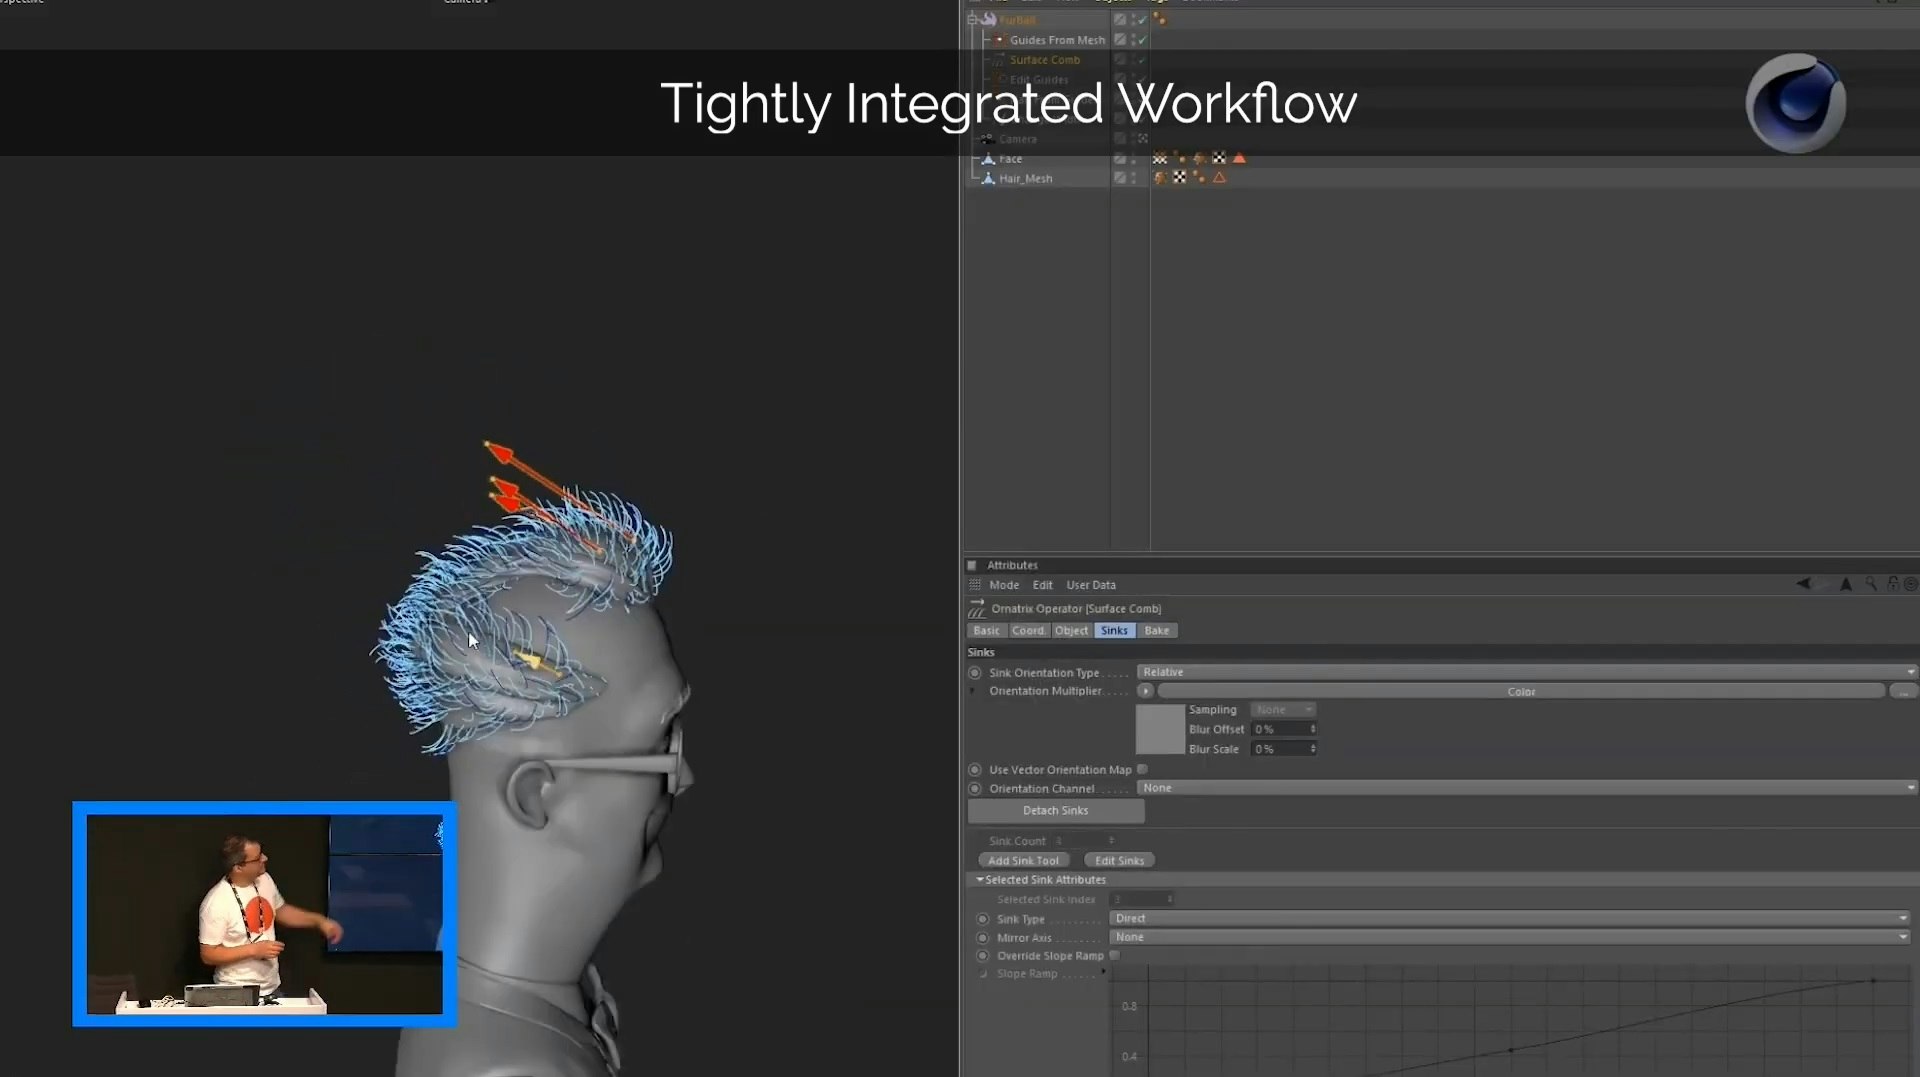1920x1077 pixels.
Task: Select the outlined triangle tag on Hair_Mesh row
Action: pyautogui.click(x=1219, y=178)
